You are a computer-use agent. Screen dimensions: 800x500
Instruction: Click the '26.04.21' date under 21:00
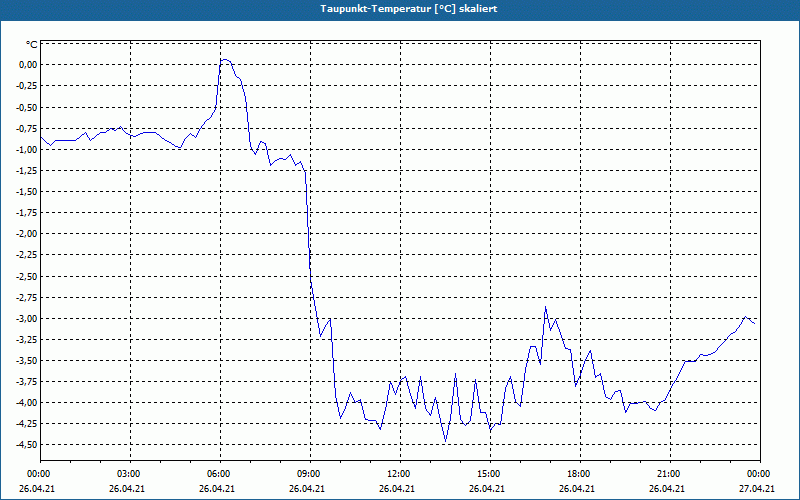tap(667, 489)
